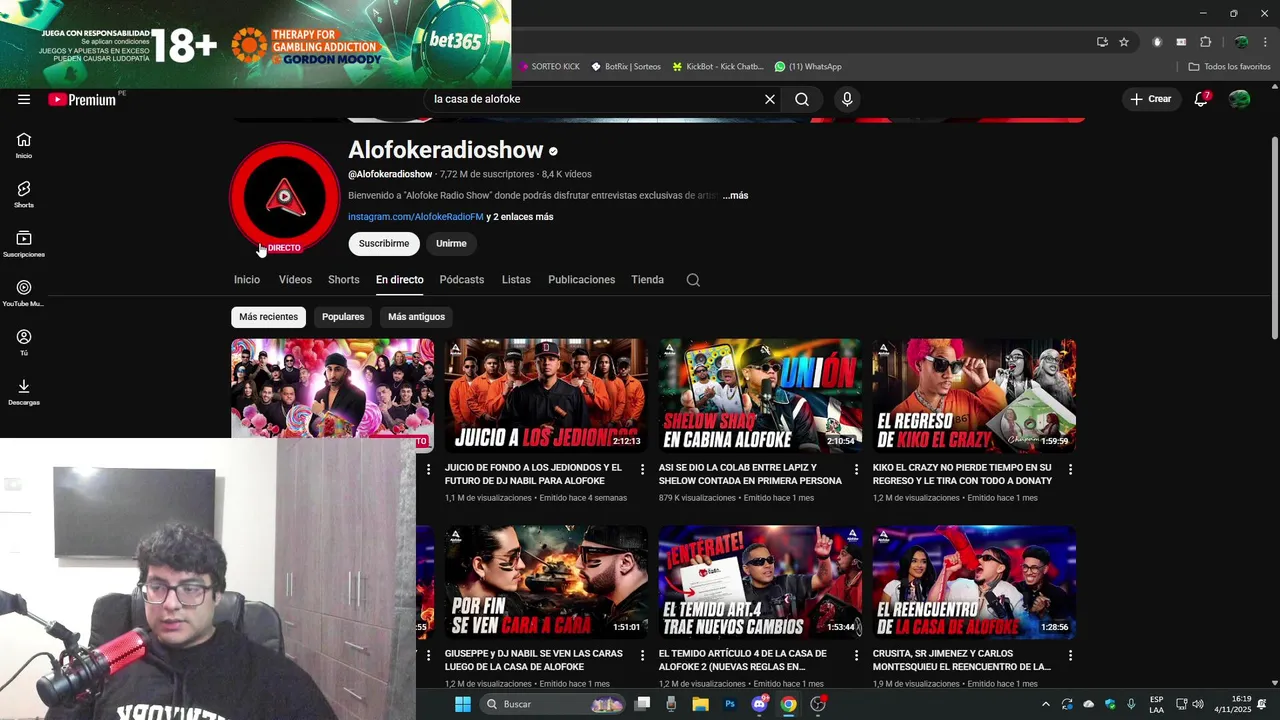The image size is (1280, 720).
Task: Switch to the Vídeos tab
Action: (x=295, y=280)
